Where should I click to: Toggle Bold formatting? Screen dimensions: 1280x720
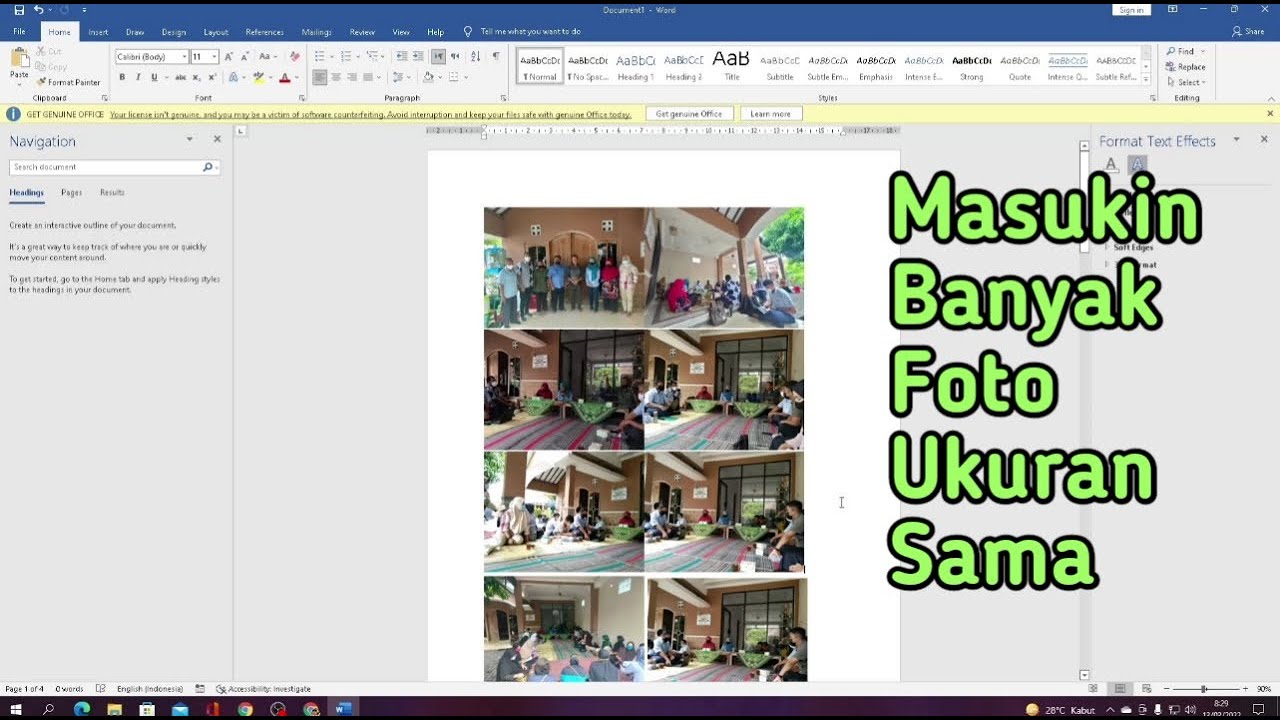pyautogui.click(x=122, y=77)
